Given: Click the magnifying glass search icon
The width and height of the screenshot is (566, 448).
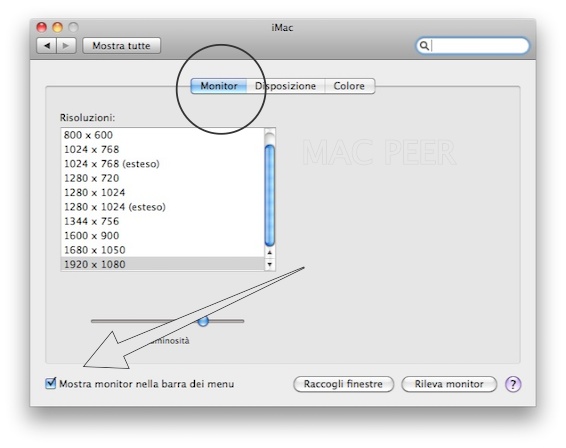Looking at the screenshot, I should tap(424, 46).
